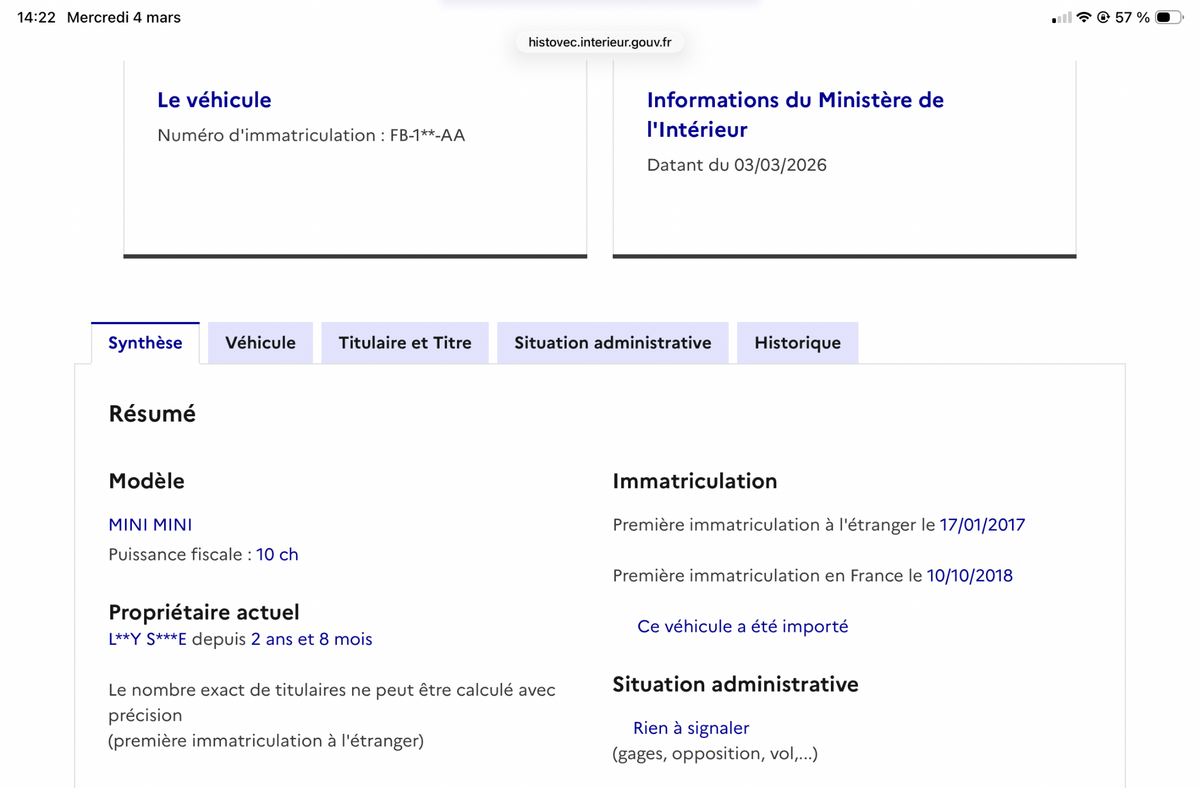Tap the 57 % battery percentage
Image resolution: width=1200 pixels, height=788 pixels.
[x=1132, y=18]
